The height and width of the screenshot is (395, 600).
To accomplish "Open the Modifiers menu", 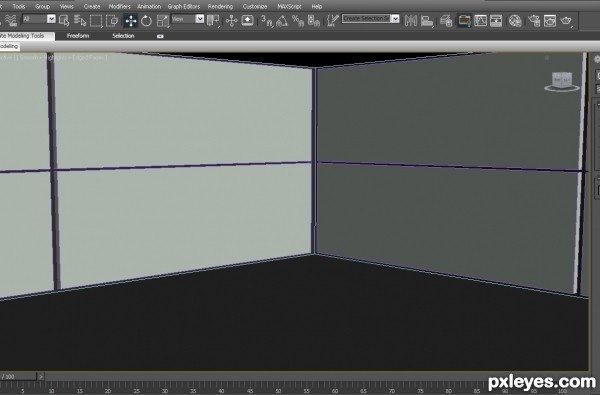I will 119,7.
